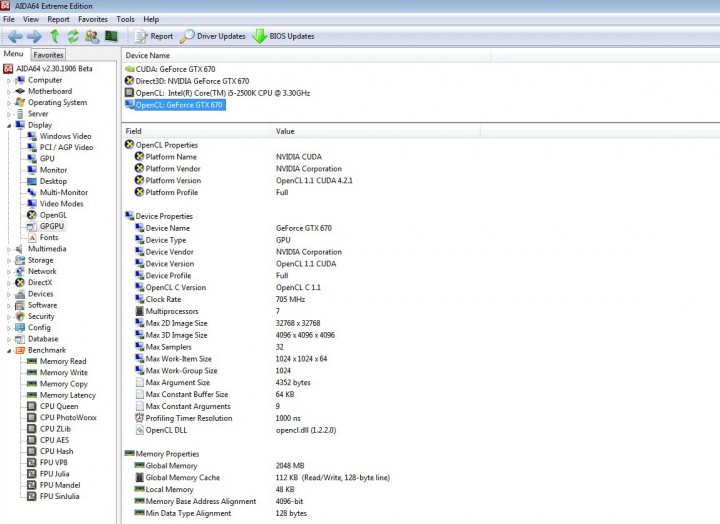Click the green Up arrow toolbar icon

pos(55,36)
